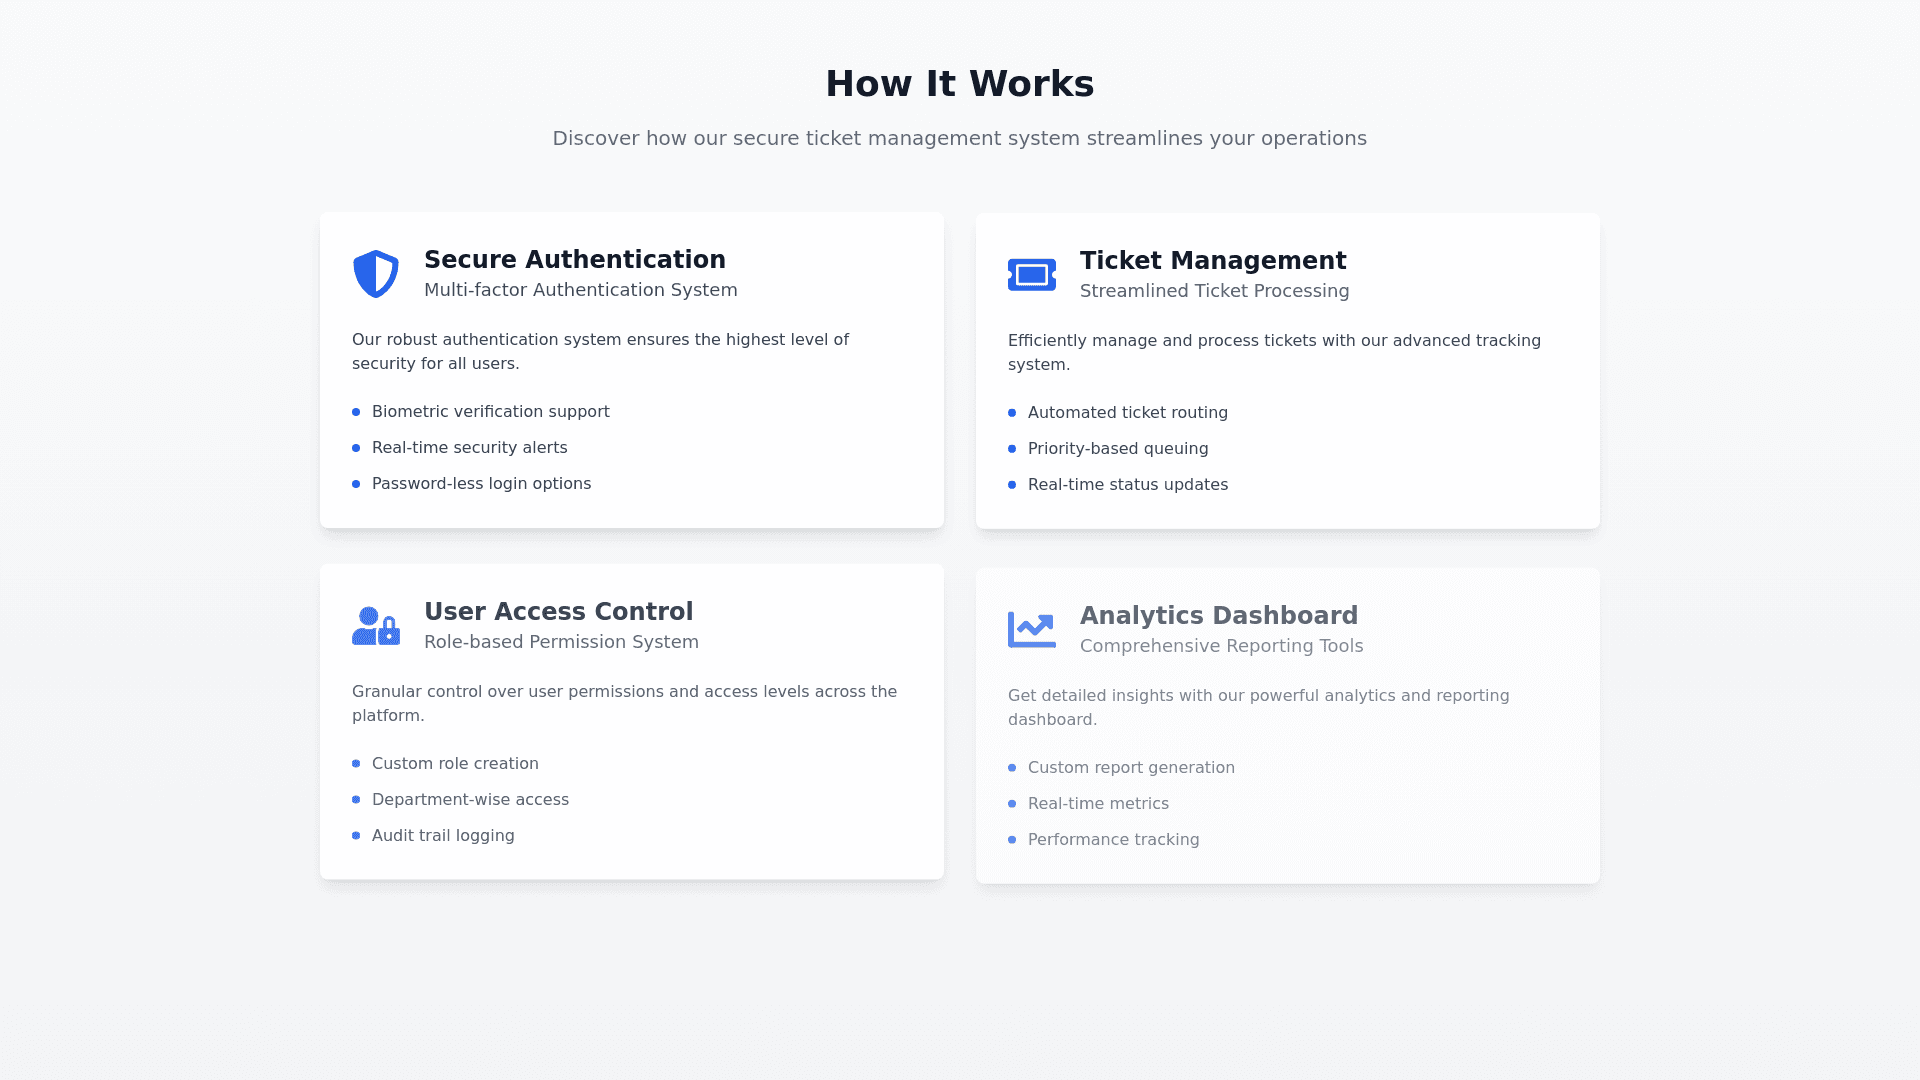Click the How It Works title

coord(959,84)
